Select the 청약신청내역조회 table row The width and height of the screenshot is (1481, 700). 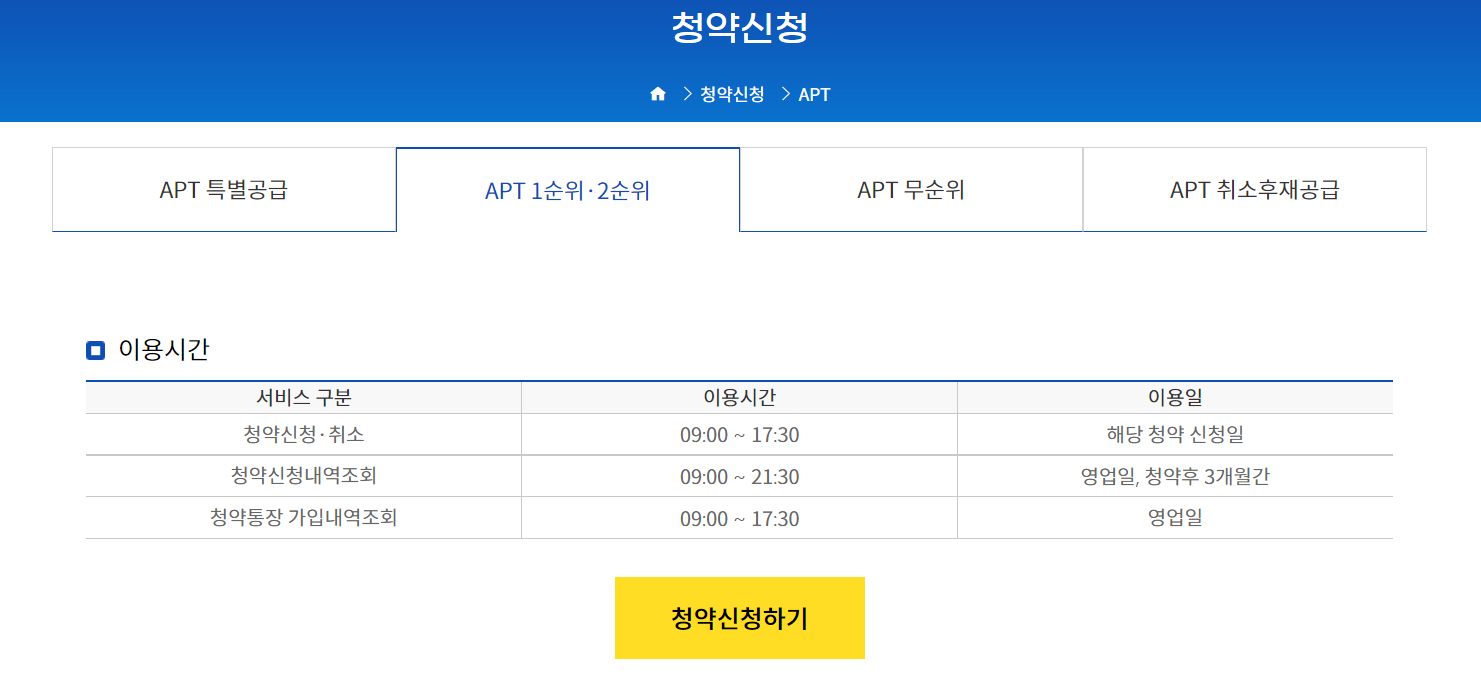(303, 476)
